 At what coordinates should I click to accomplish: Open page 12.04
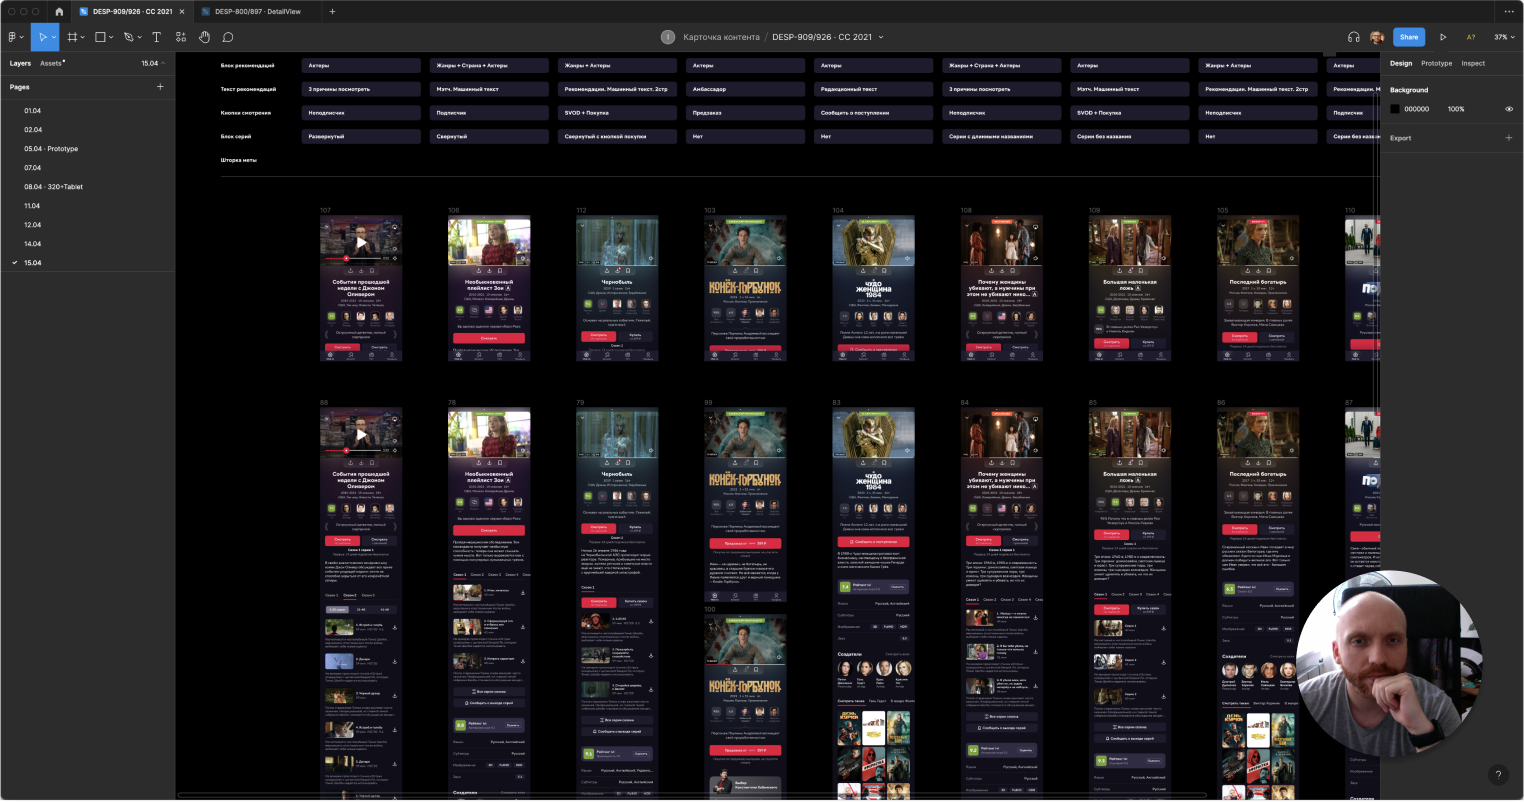[x=33, y=225]
